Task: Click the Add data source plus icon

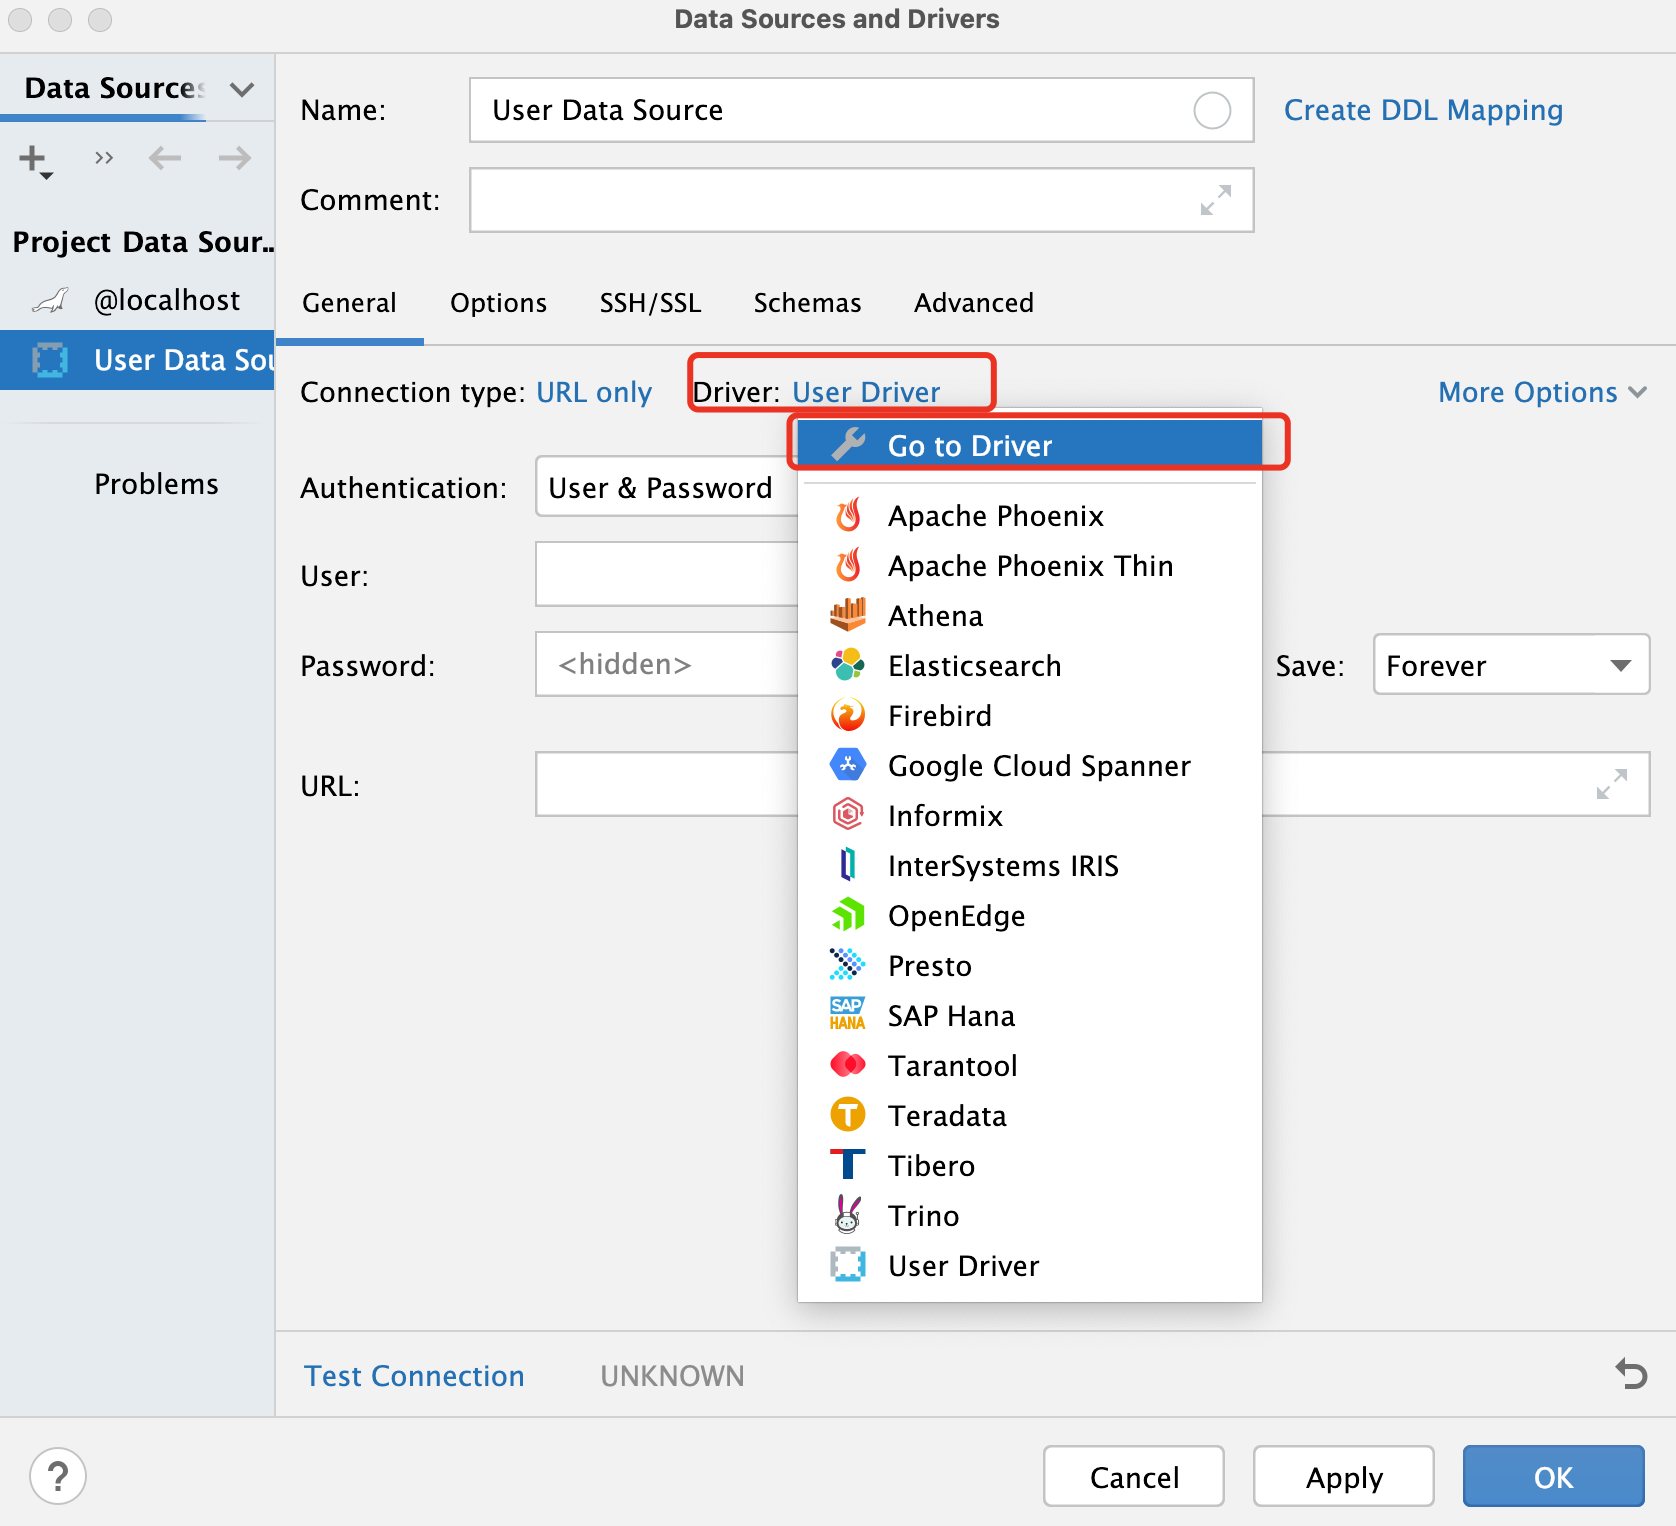Action: coord(35,159)
